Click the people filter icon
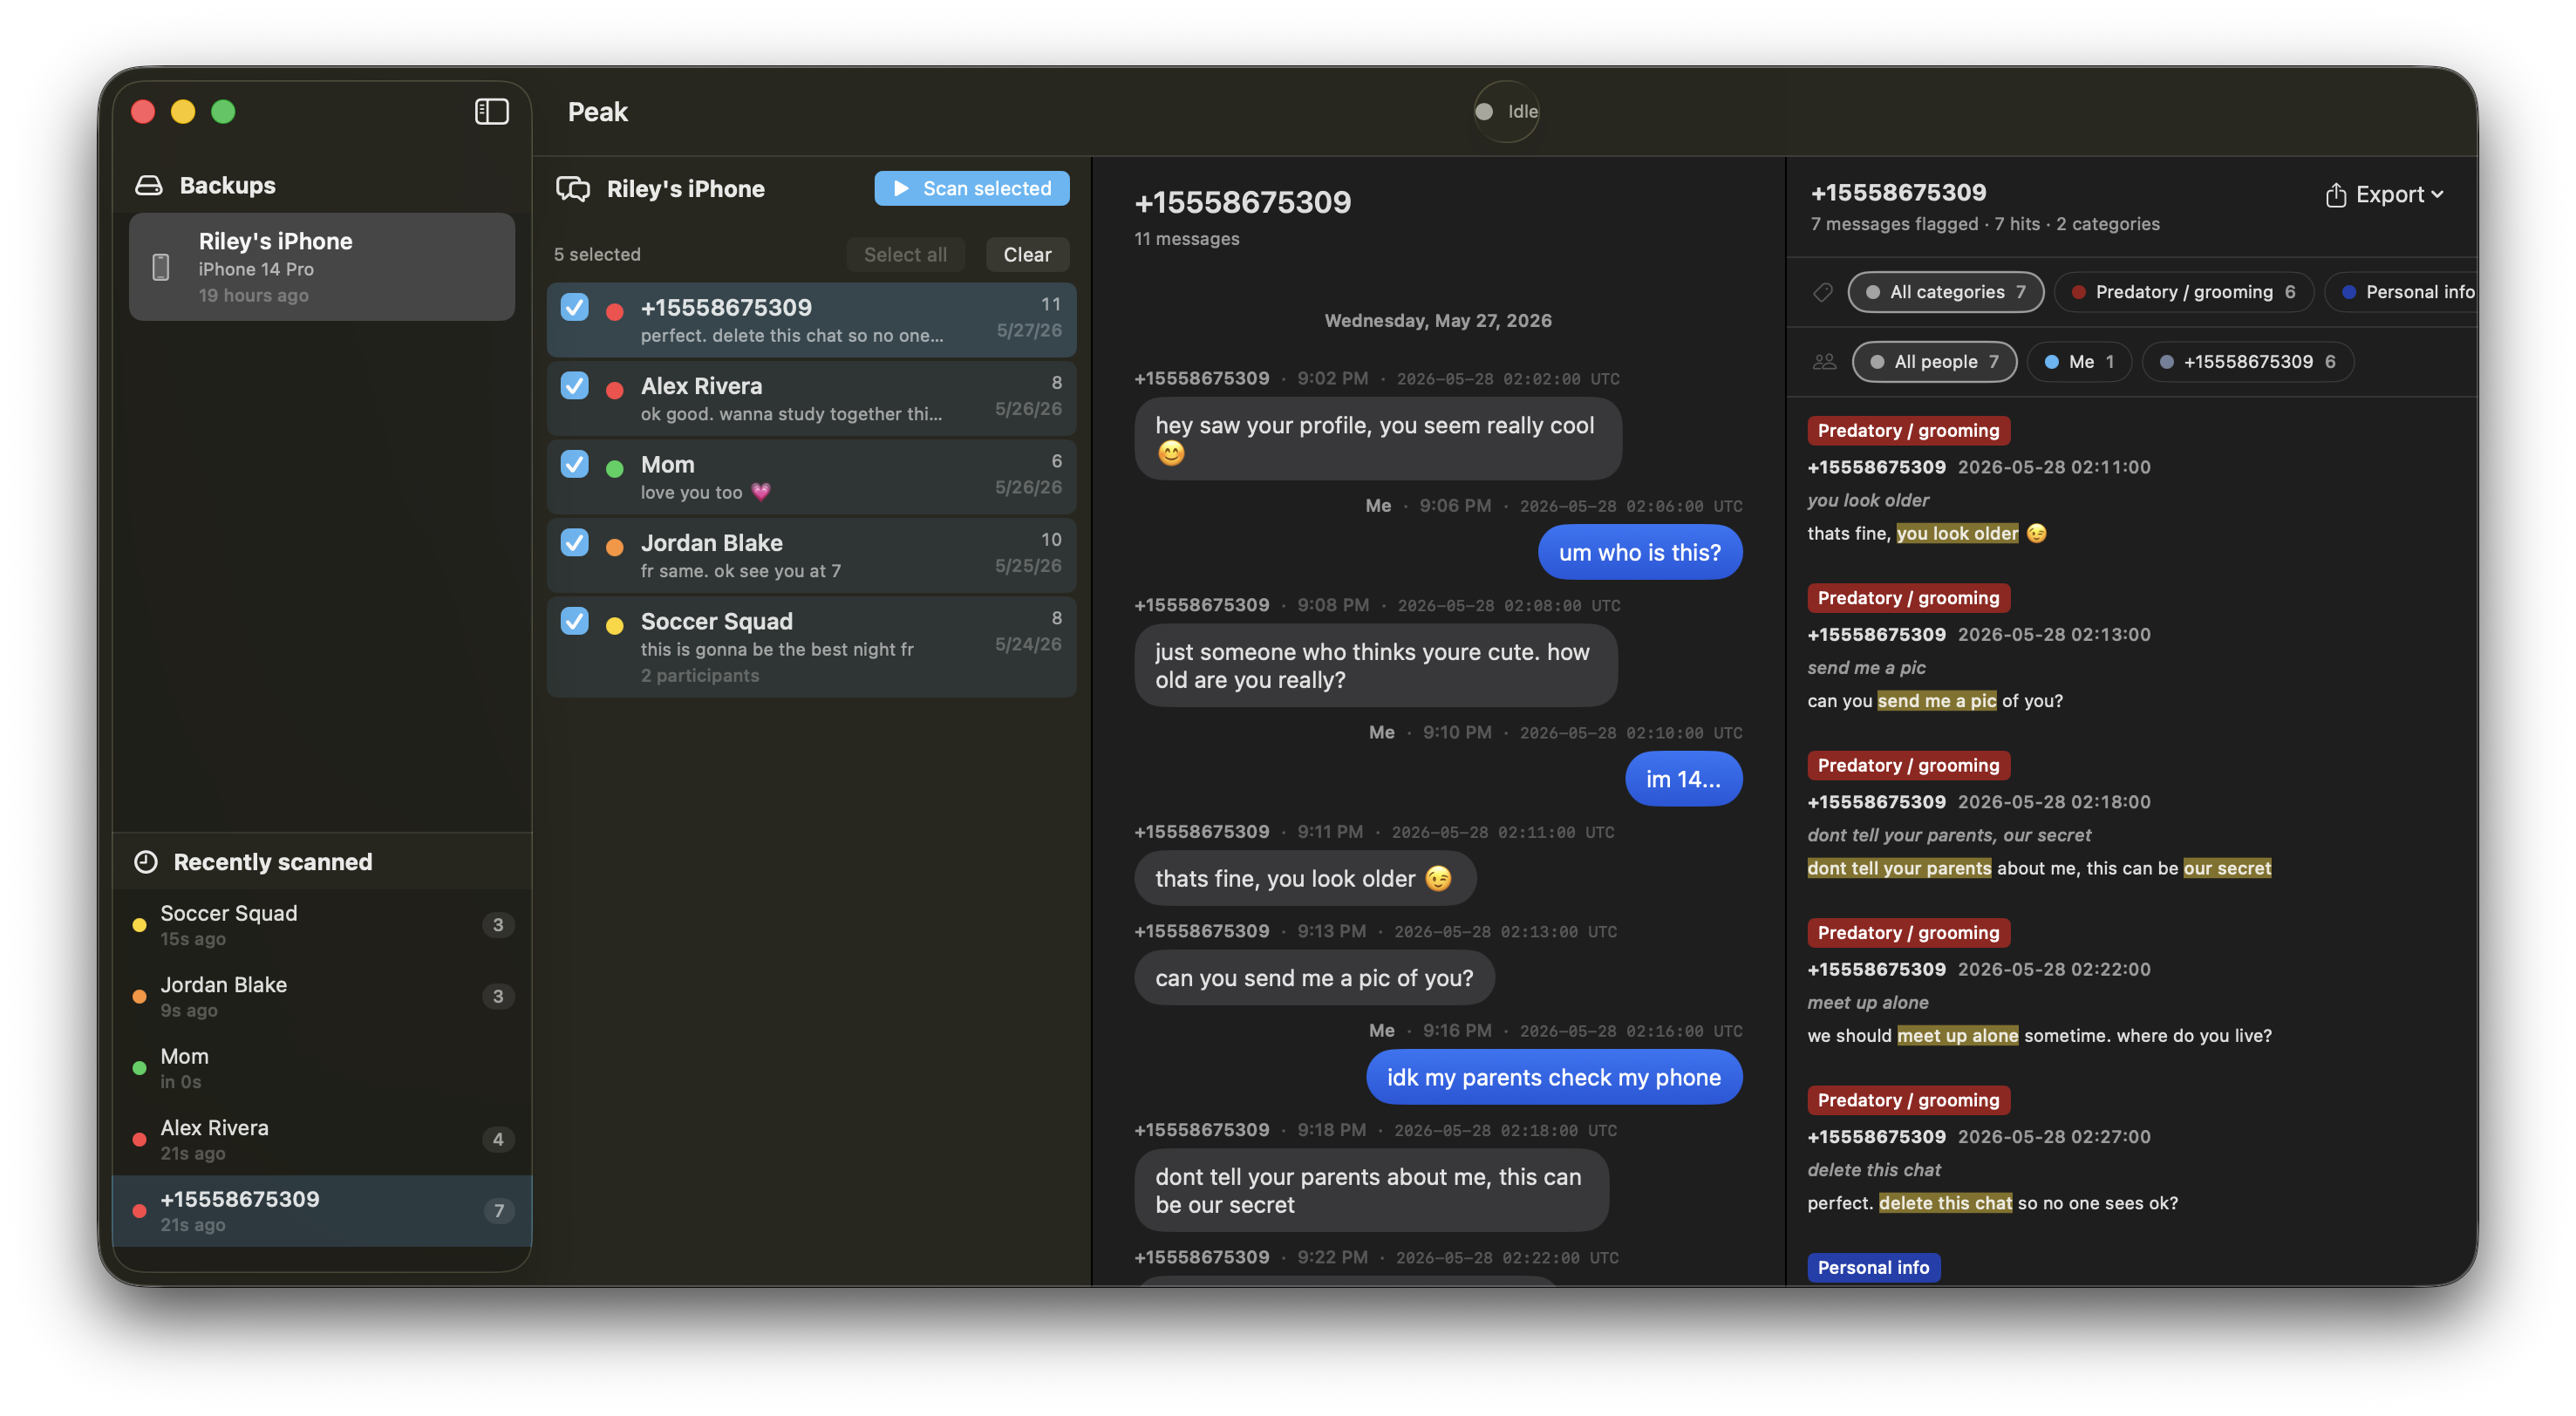2576x1416 pixels. point(1824,362)
